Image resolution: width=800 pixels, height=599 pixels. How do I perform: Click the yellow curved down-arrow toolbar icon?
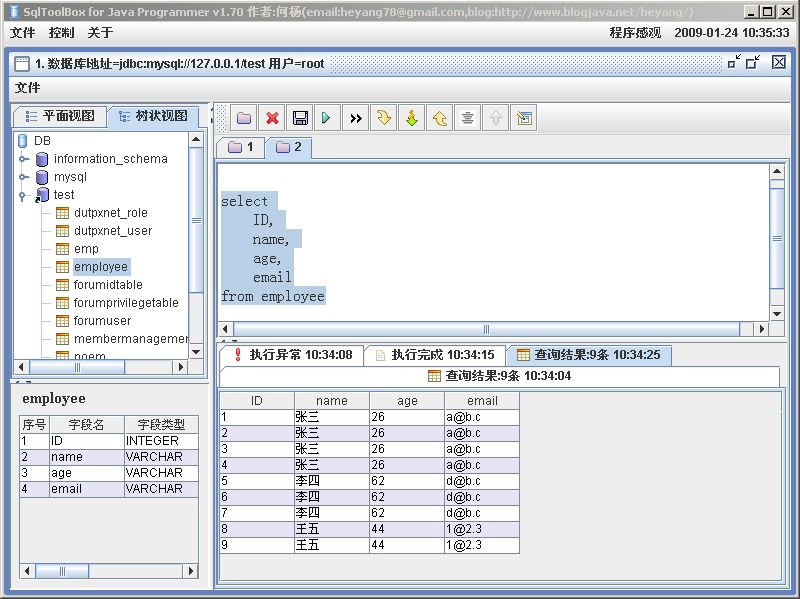point(384,118)
